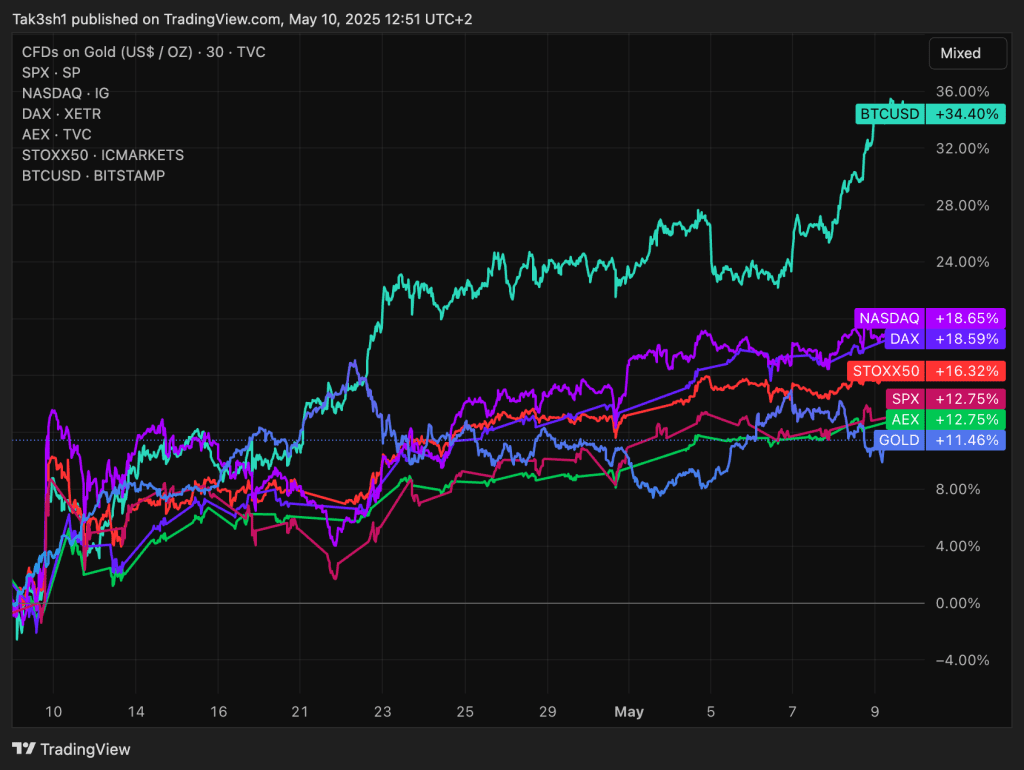1024x770 pixels.
Task: Click the 24.00% price axis label
Action: 962,262
